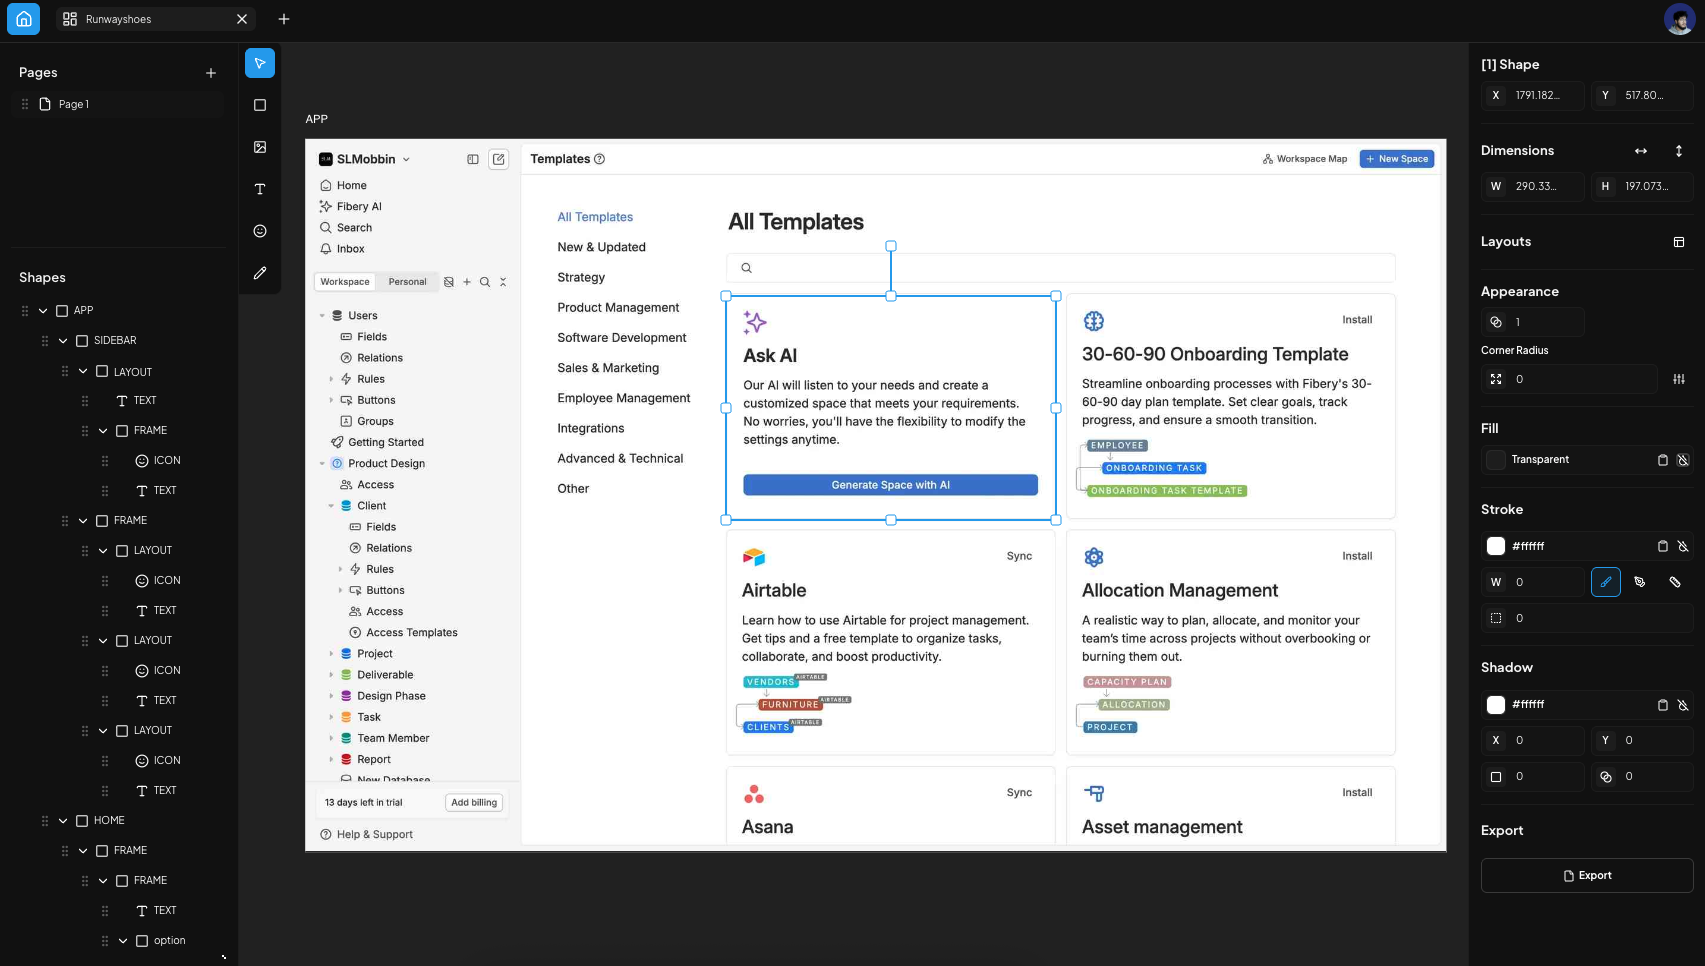The width and height of the screenshot is (1705, 966).
Task: Paste fill color with clipboard icon
Action: point(1663,460)
